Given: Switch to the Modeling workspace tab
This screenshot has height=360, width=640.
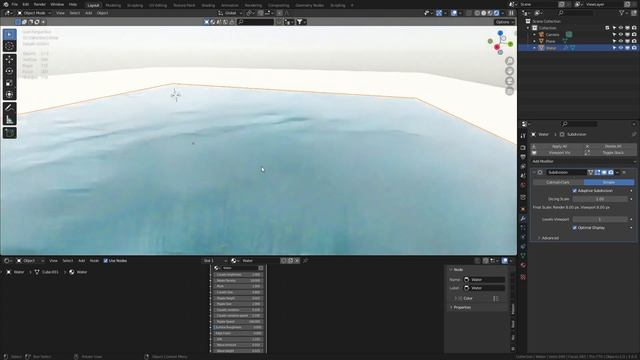Looking at the screenshot, I should point(113,5).
